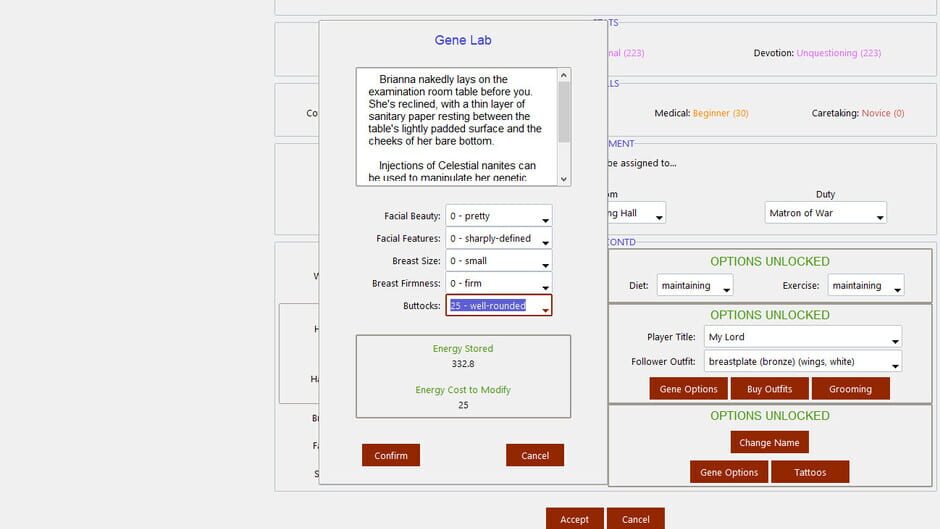The height and width of the screenshot is (529, 940).
Task: Open the Exercise dropdown
Action: click(x=866, y=285)
